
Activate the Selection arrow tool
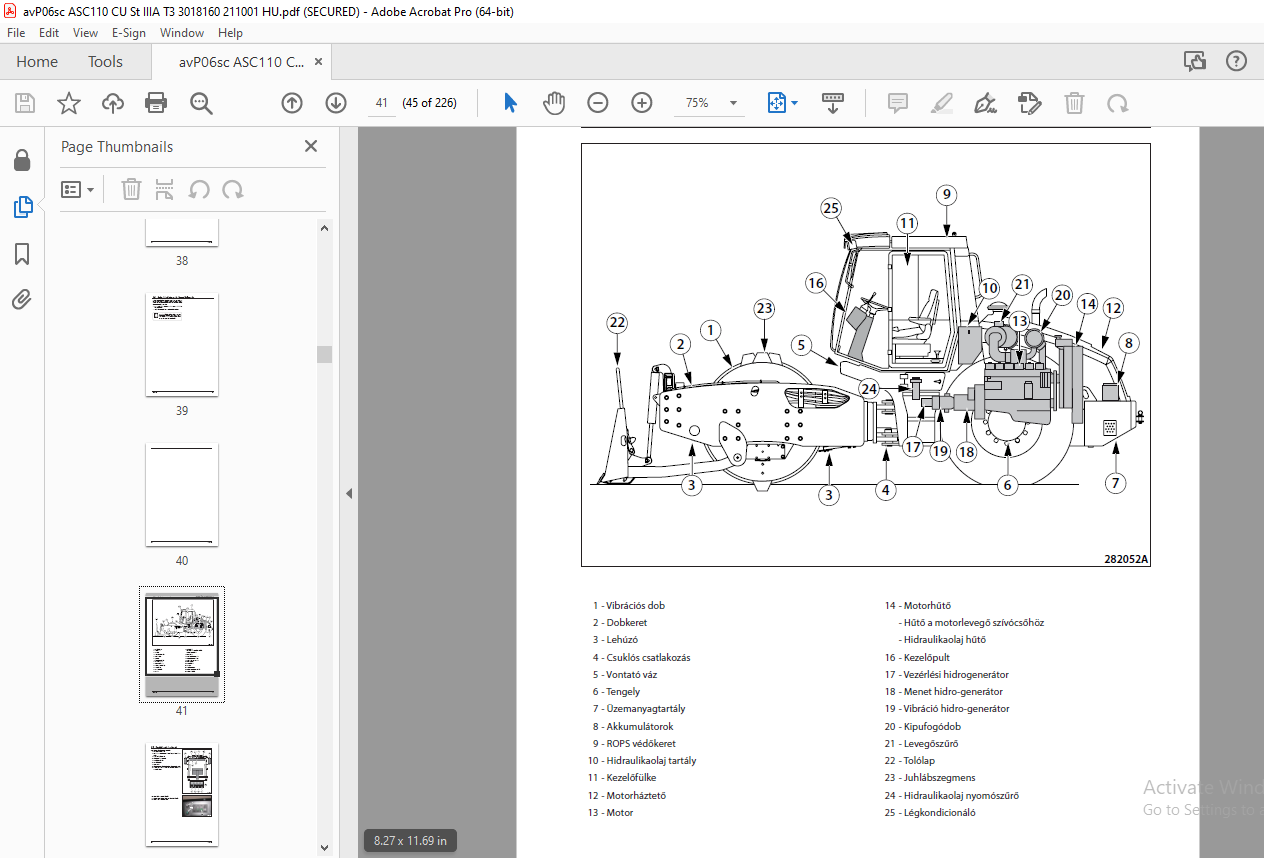point(511,103)
